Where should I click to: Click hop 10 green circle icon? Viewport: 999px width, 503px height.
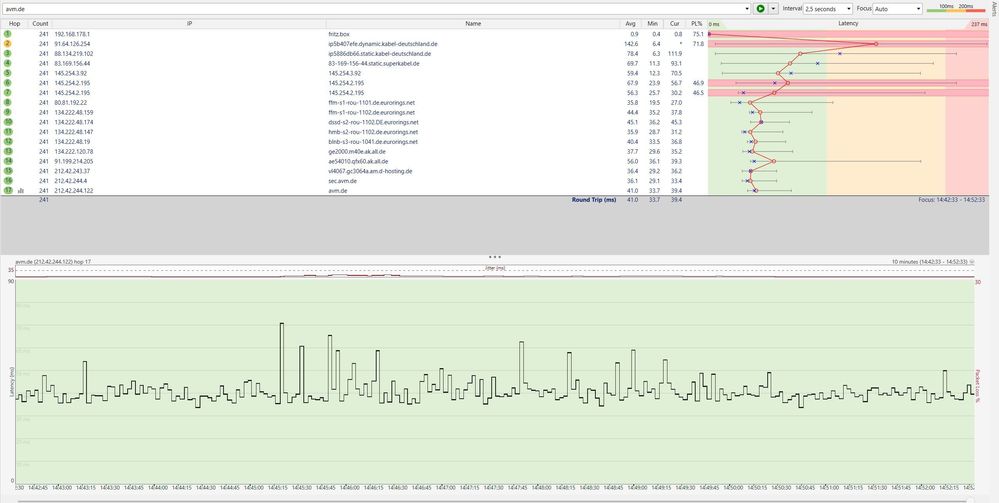[x=8, y=122]
